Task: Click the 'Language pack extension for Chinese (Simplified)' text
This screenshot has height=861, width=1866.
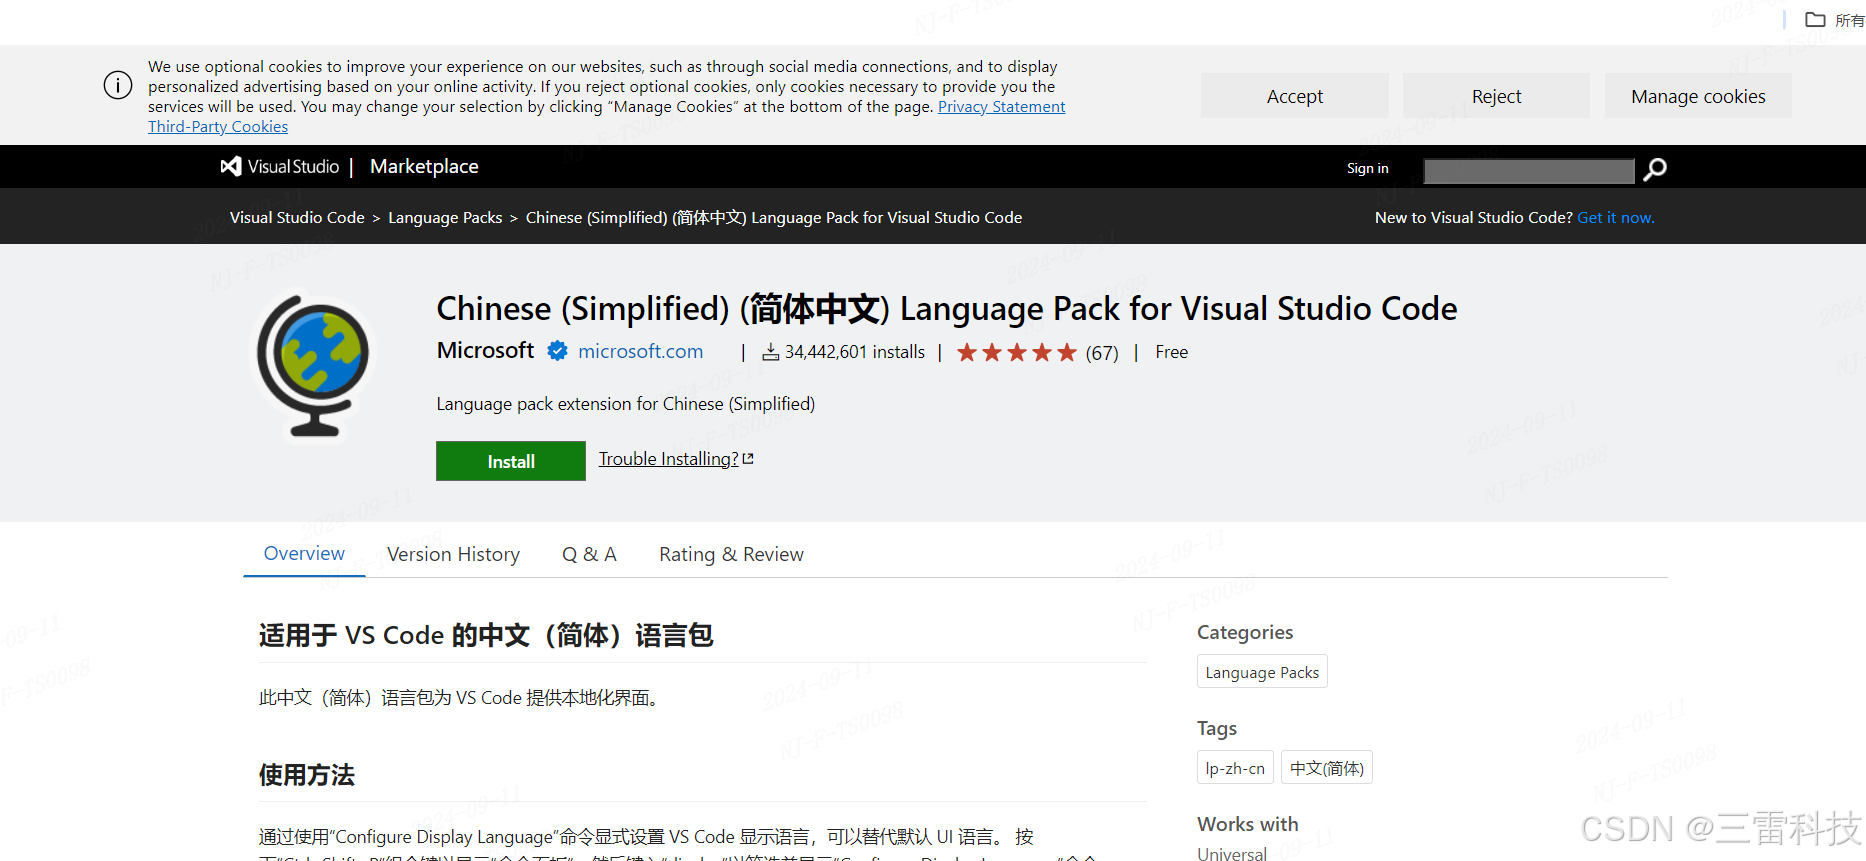Action: point(626,404)
